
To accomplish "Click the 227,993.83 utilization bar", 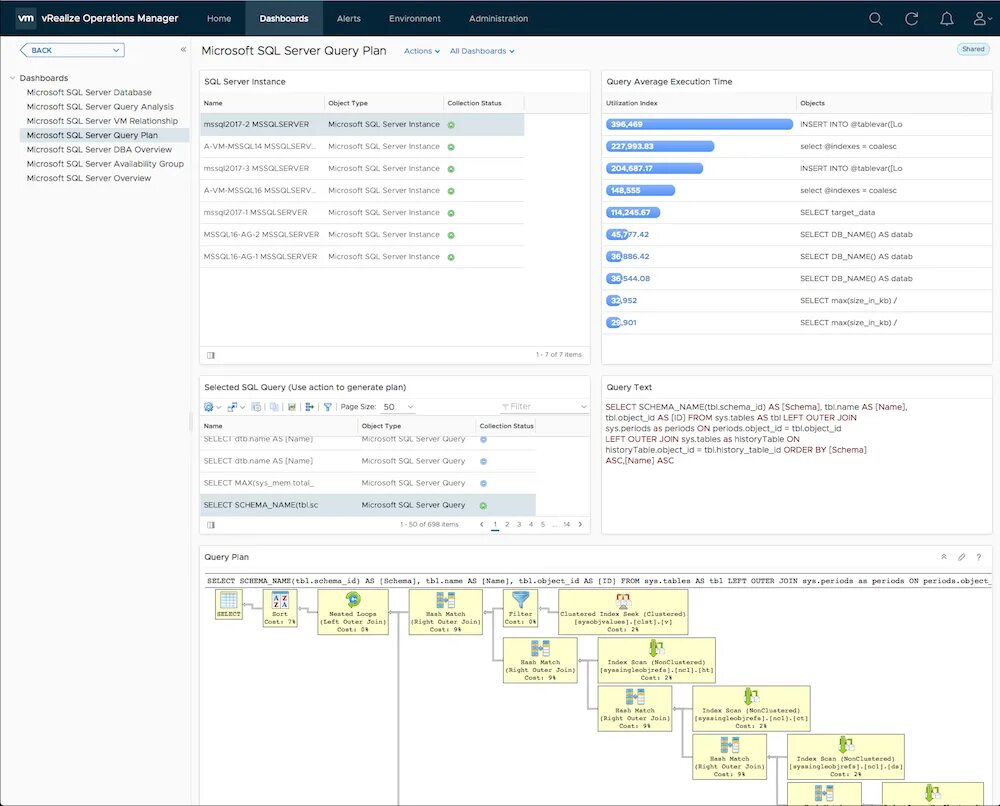I will click(660, 146).
